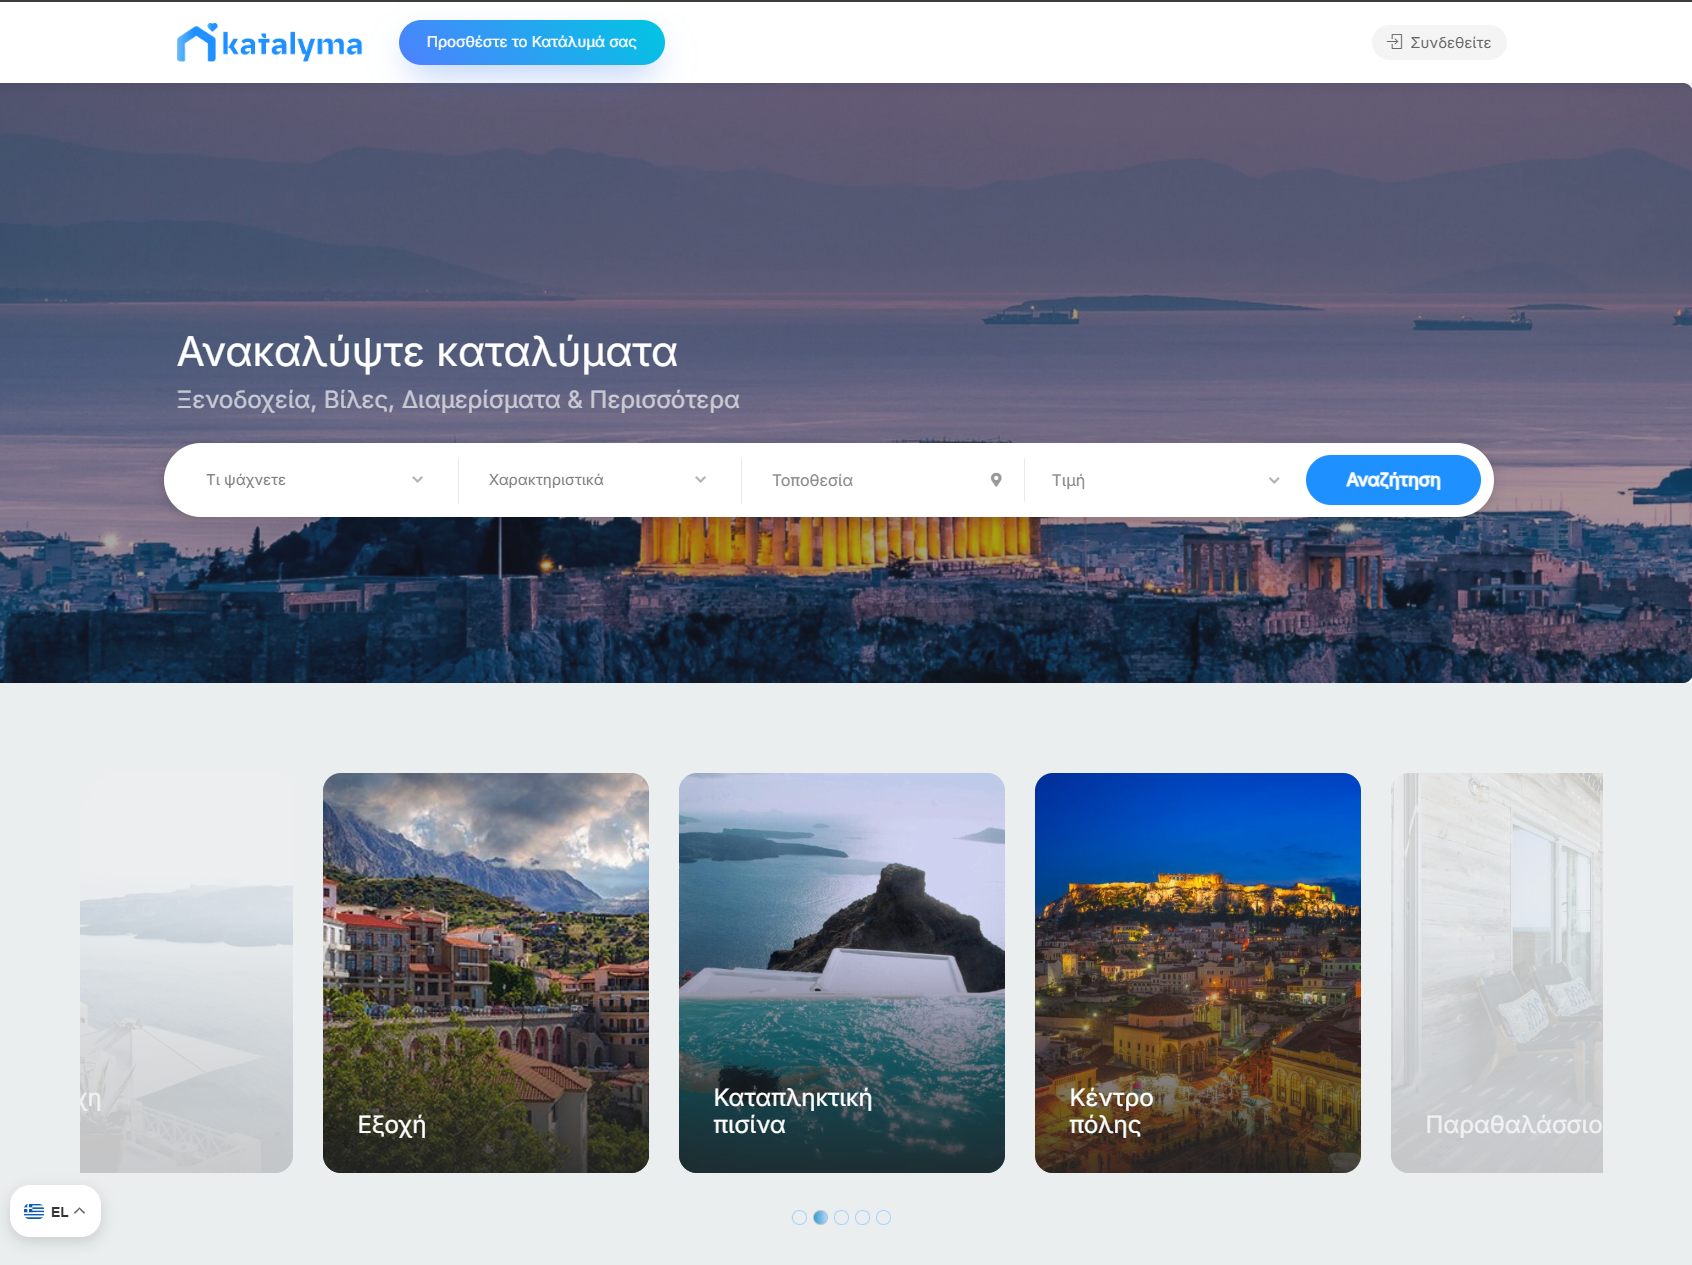This screenshot has width=1692, height=1265.
Task: Click the Greek flag icon in language switcher
Action: pos(36,1210)
